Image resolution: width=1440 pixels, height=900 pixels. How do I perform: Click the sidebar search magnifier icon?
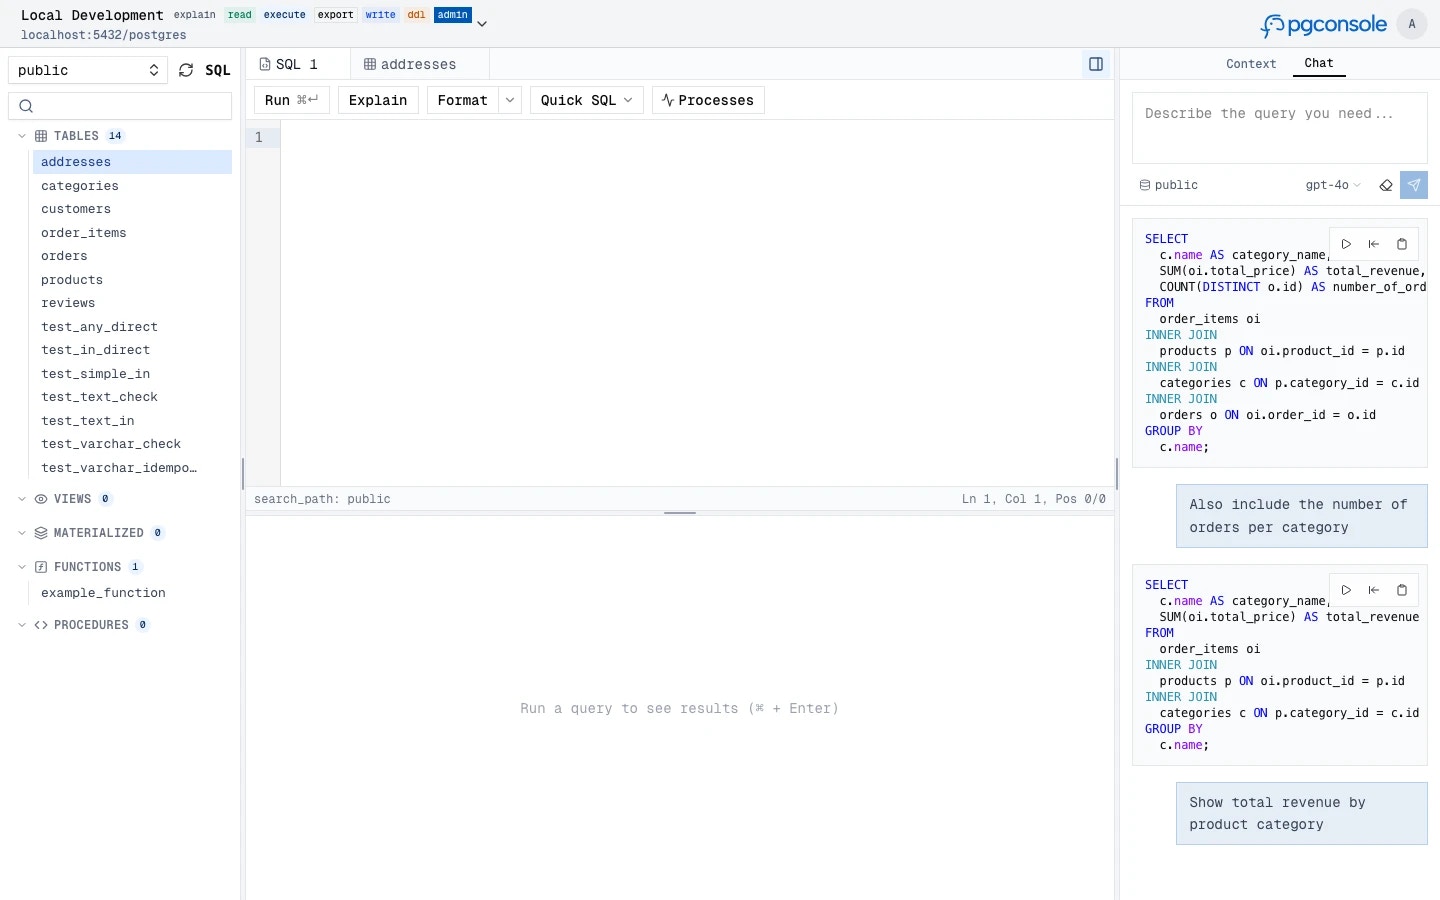click(26, 106)
